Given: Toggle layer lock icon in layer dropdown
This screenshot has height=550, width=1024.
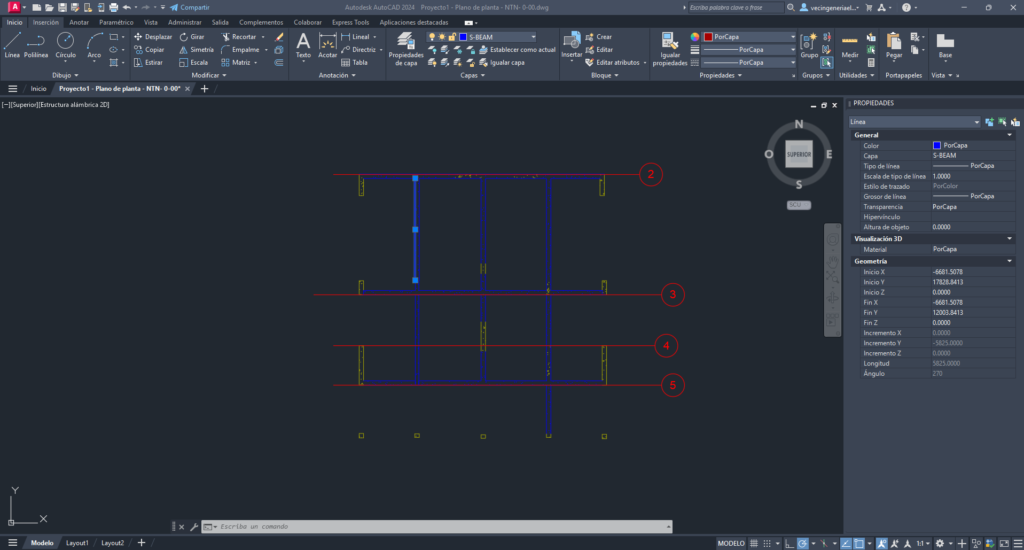Looking at the screenshot, I should tap(452, 37).
